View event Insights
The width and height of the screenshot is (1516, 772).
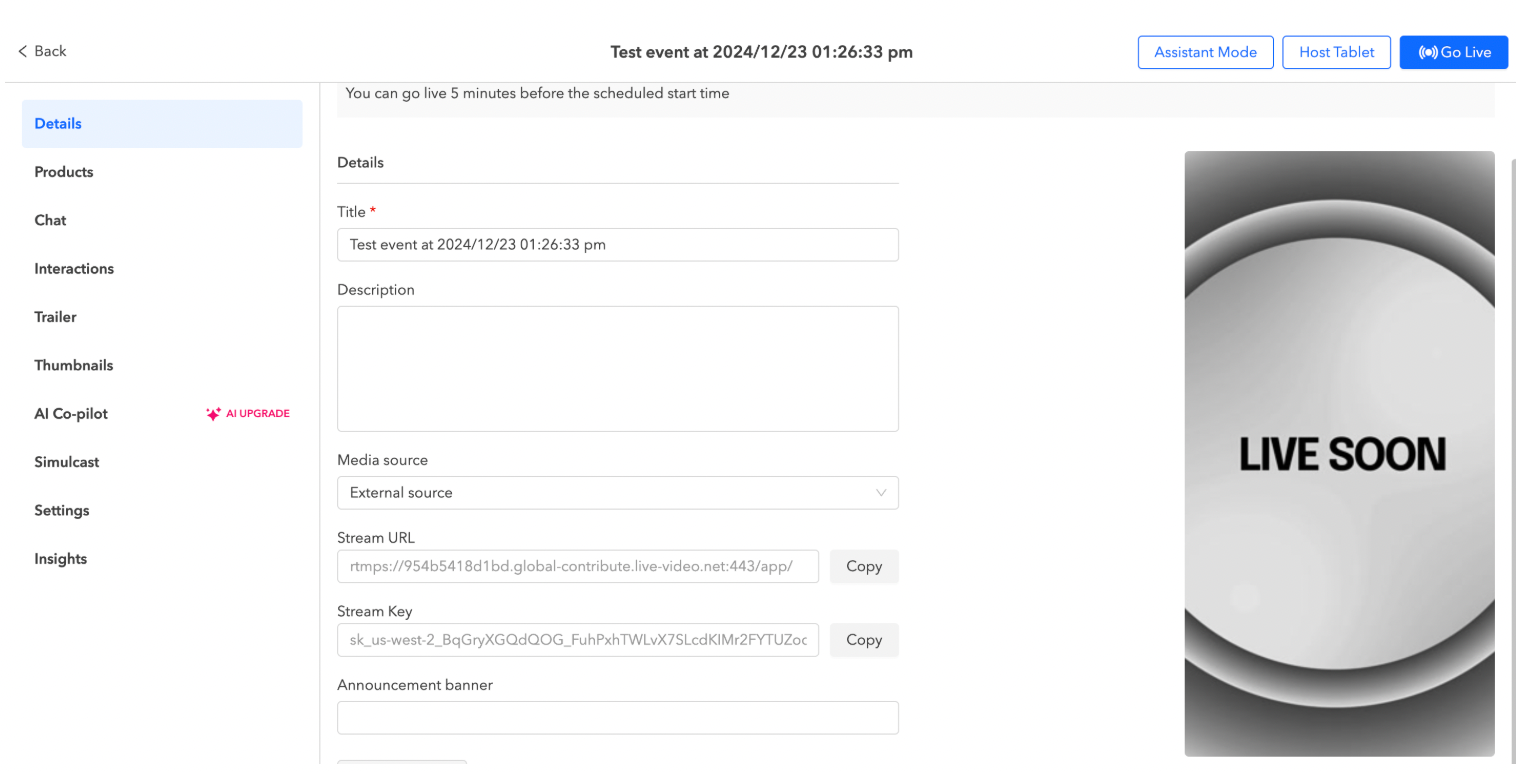pos(60,558)
